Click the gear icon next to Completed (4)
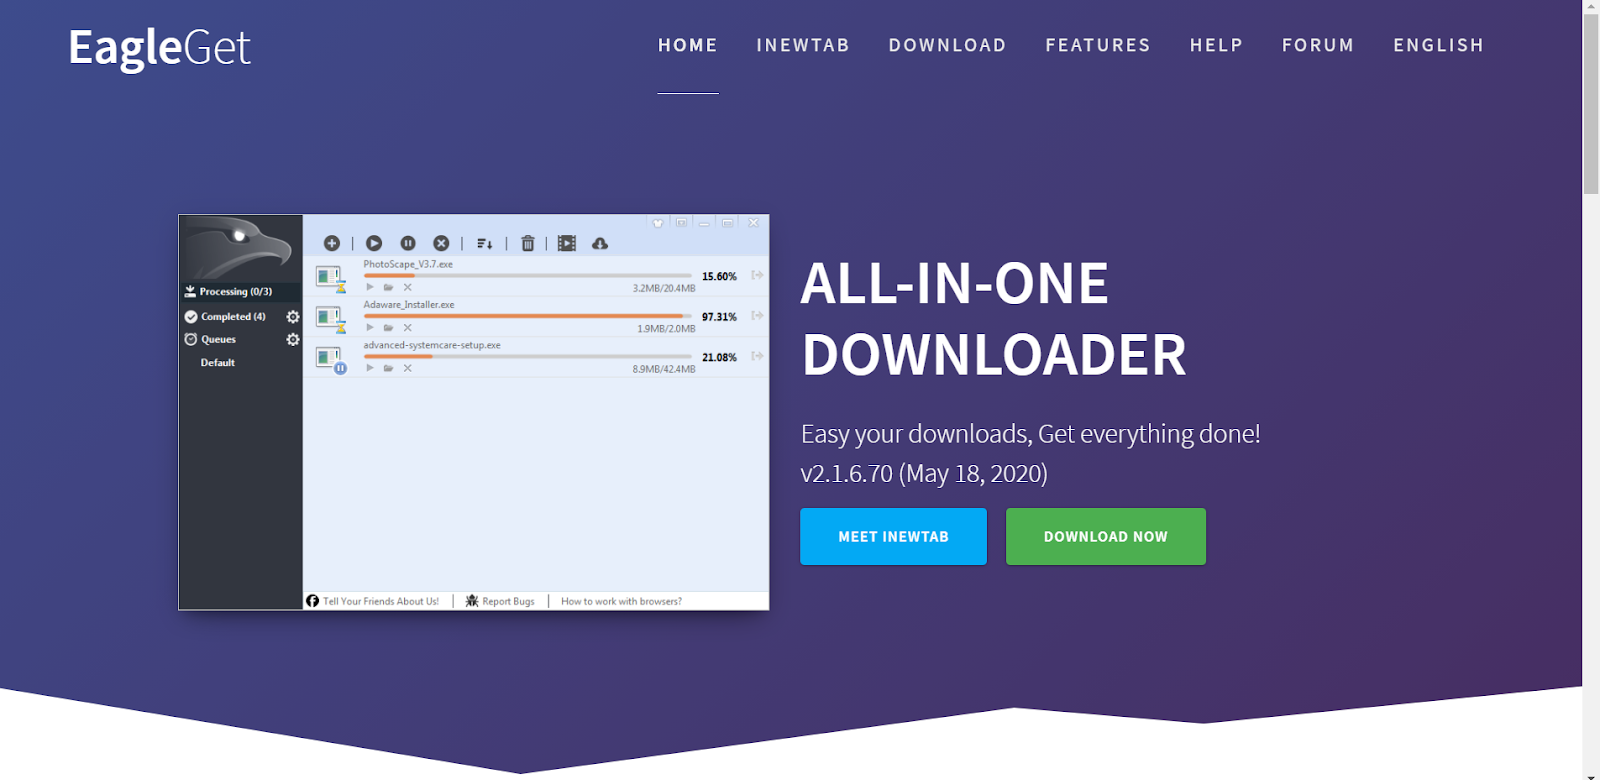Viewport: 1600px width, 780px height. click(293, 316)
